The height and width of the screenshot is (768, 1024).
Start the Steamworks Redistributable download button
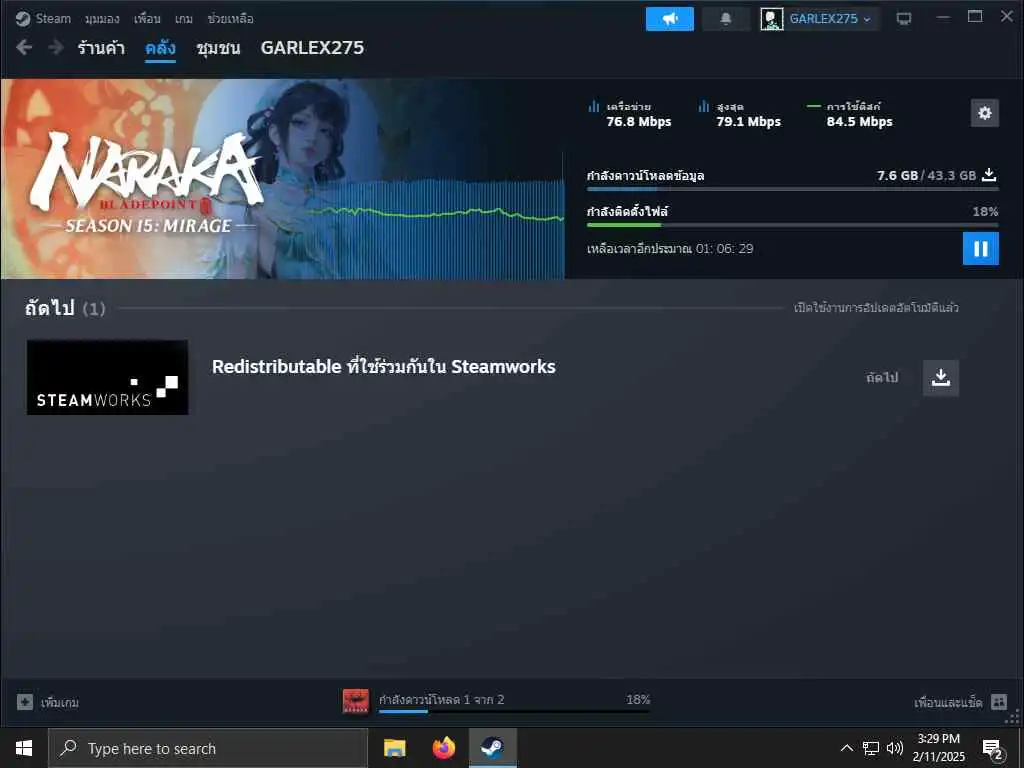pos(940,377)
